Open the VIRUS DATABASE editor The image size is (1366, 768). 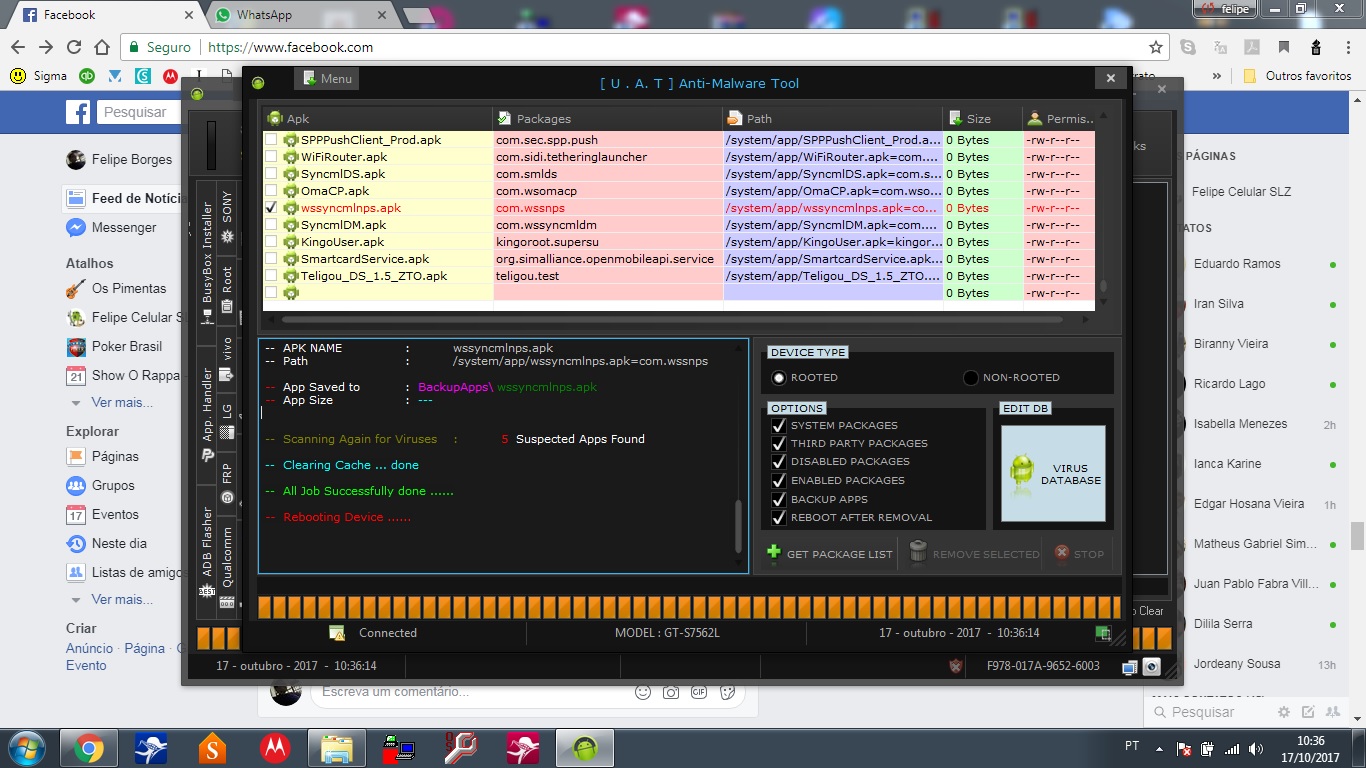point(1053,473)
